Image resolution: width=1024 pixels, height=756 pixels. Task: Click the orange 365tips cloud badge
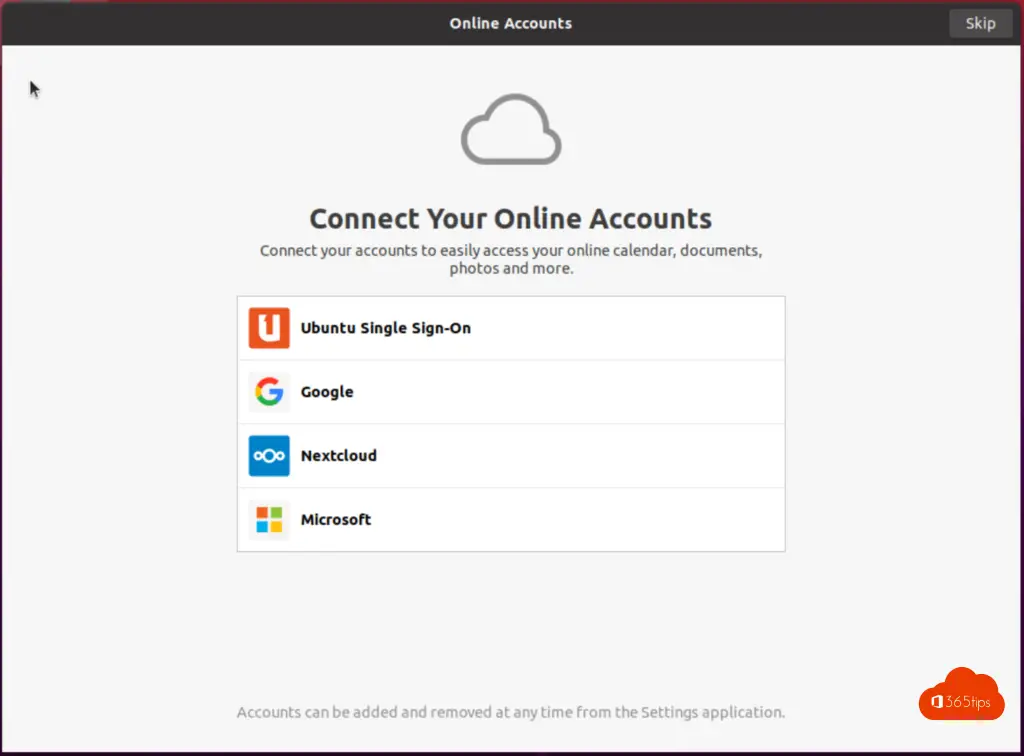961,696
